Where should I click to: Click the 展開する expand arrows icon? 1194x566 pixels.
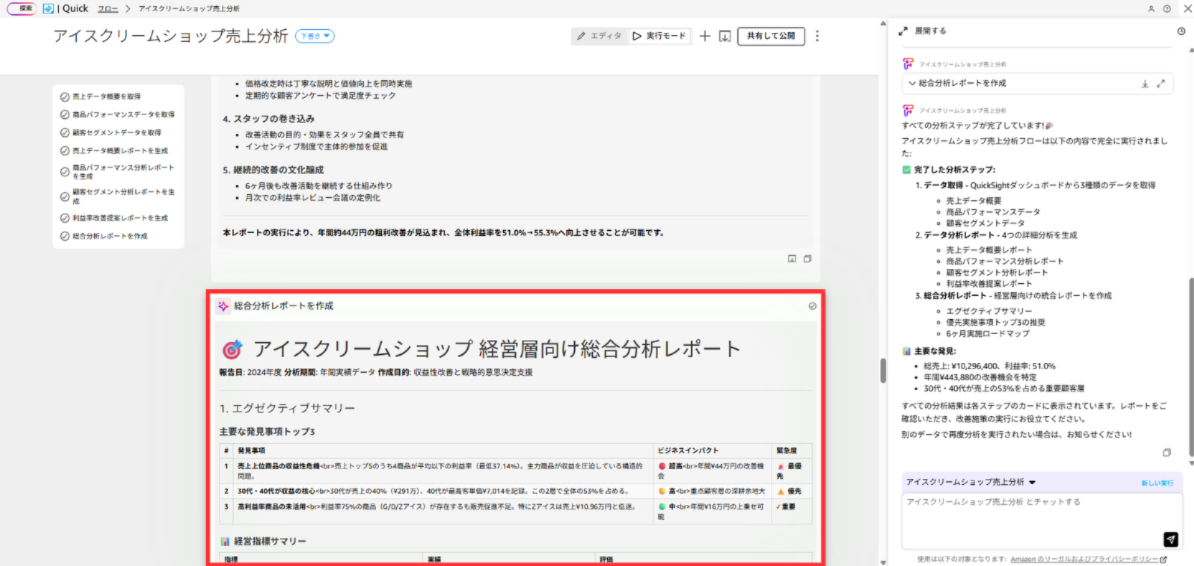click(x=903, y=31)
